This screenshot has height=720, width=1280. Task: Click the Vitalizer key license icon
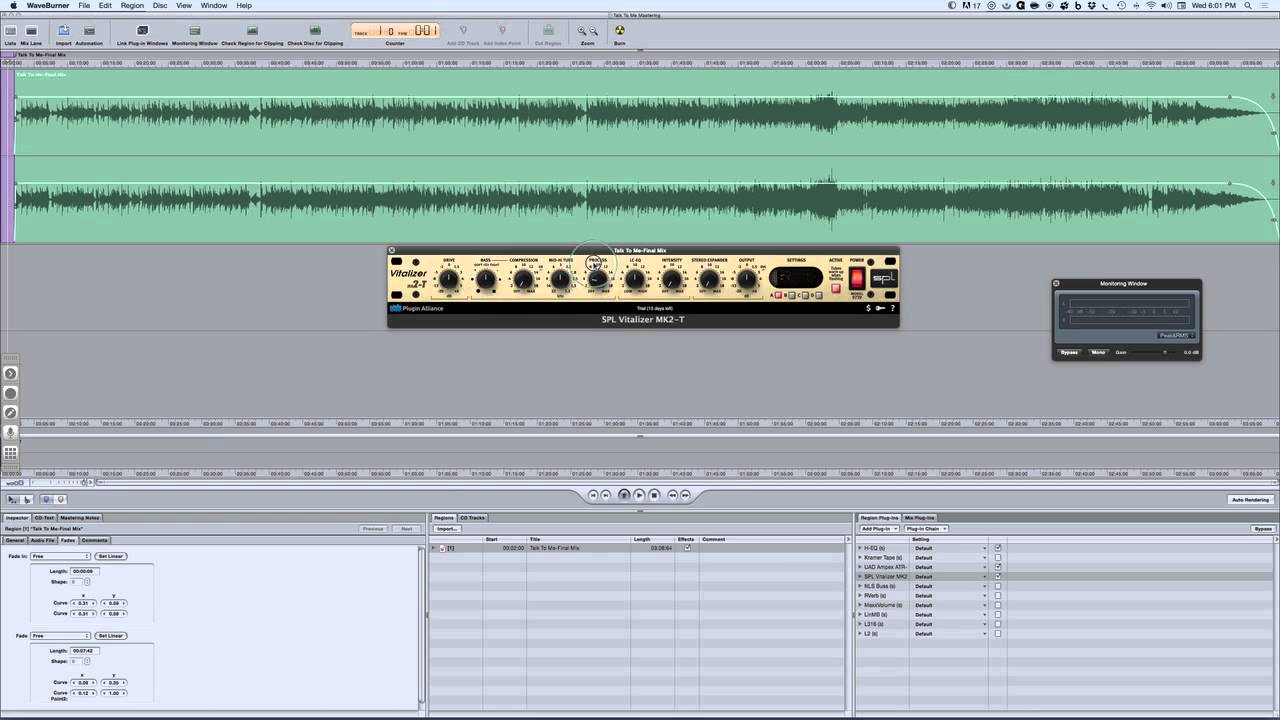click(880, 308)
